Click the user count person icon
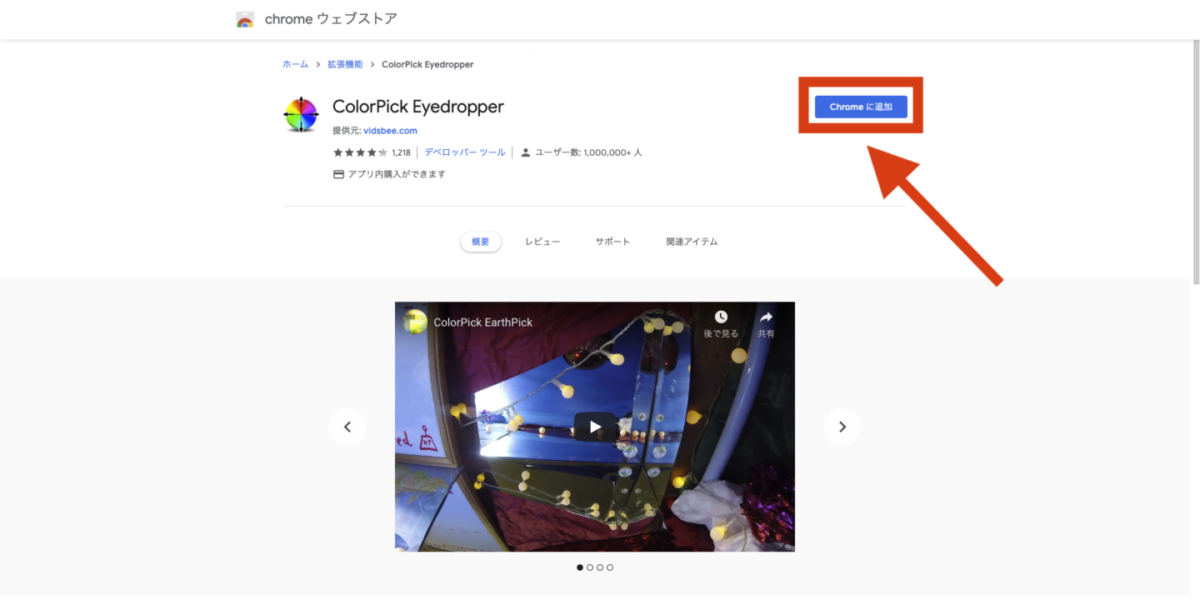Screen dimensions: 1200x605 click(526, 153)
